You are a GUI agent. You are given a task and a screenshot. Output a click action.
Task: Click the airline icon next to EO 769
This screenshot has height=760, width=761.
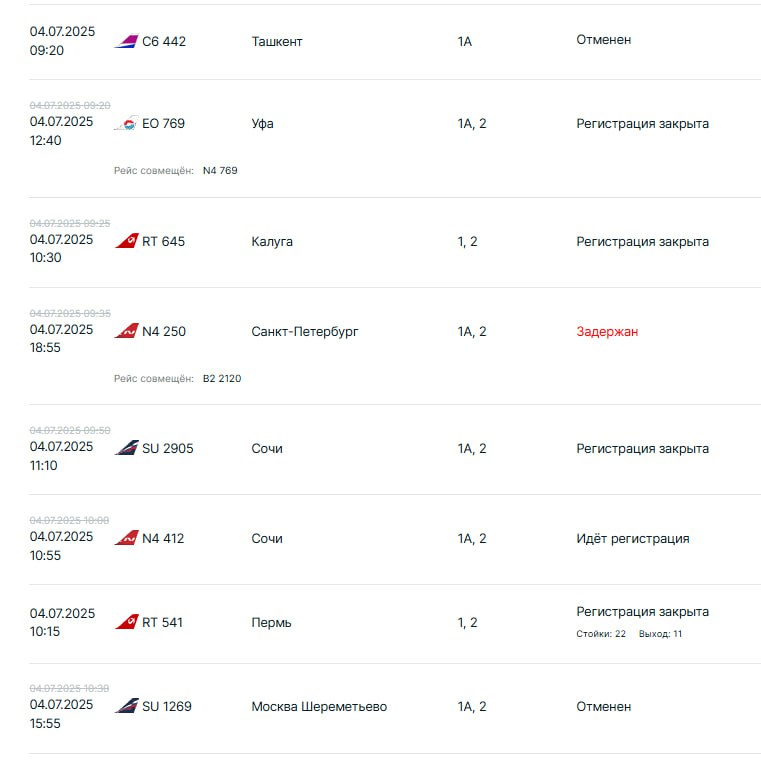coord(126,123)
